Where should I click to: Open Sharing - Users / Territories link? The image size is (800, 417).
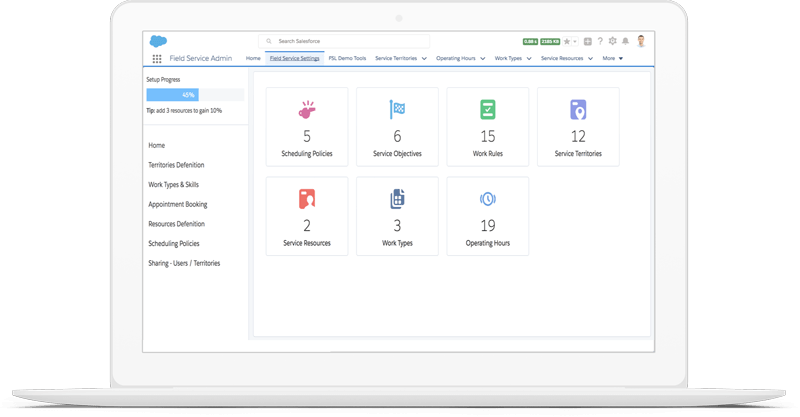(184, 263)
